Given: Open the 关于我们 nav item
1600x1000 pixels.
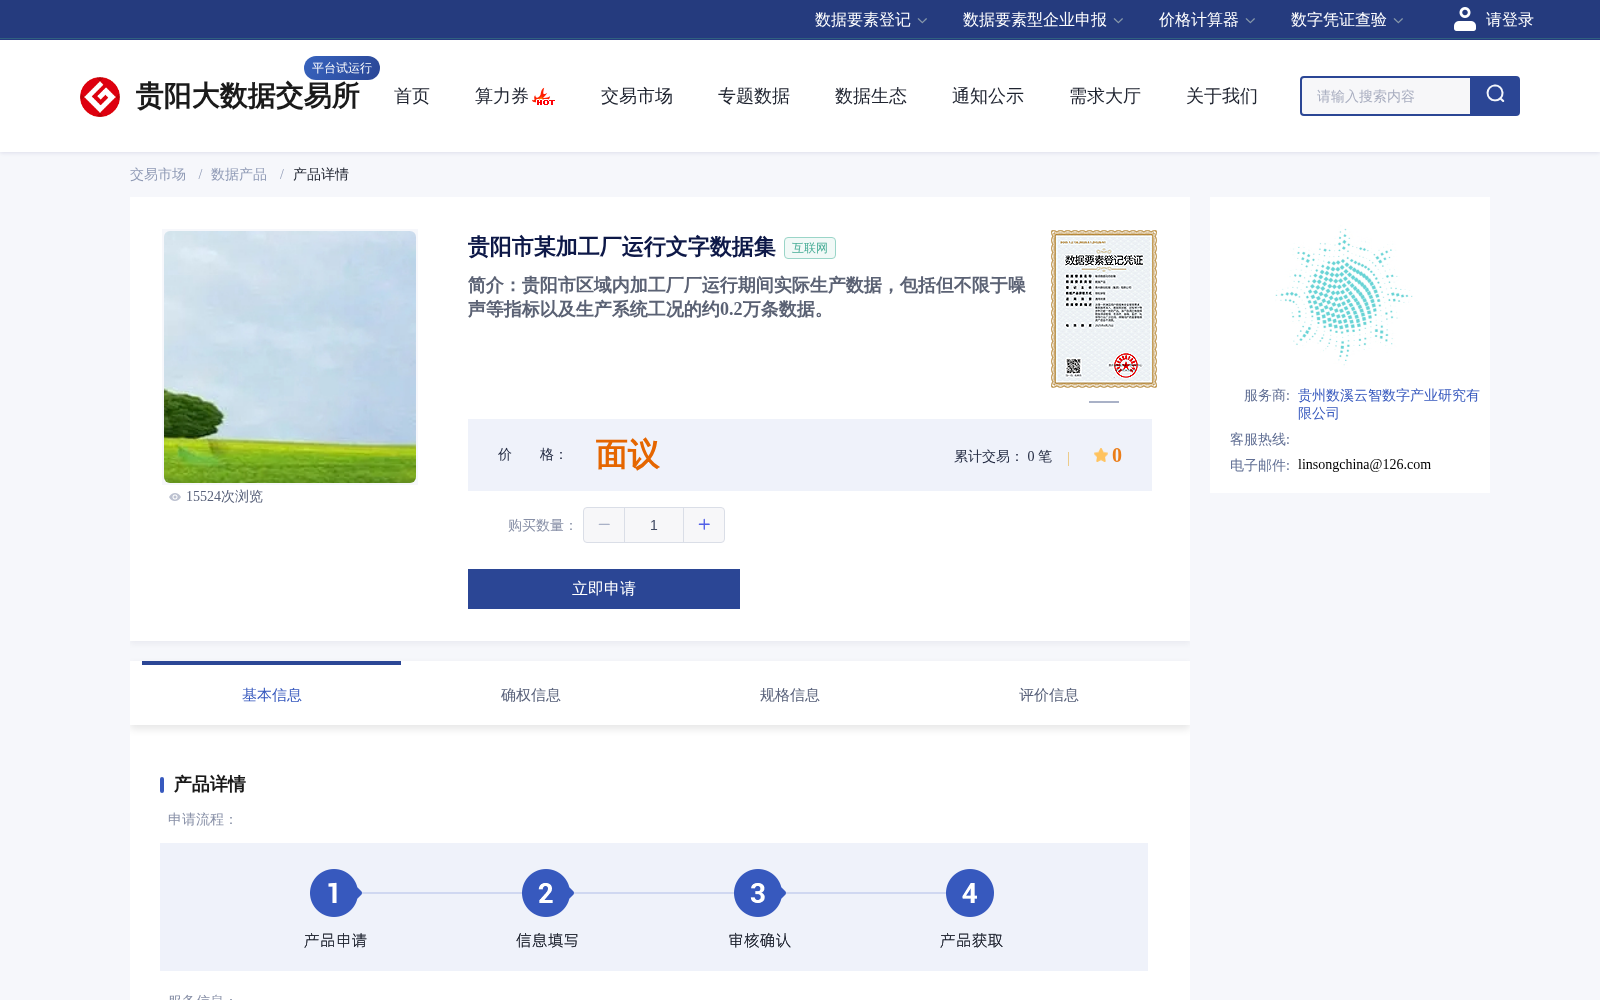Looking at the screenshot, I should click(x=1222, y=96).
